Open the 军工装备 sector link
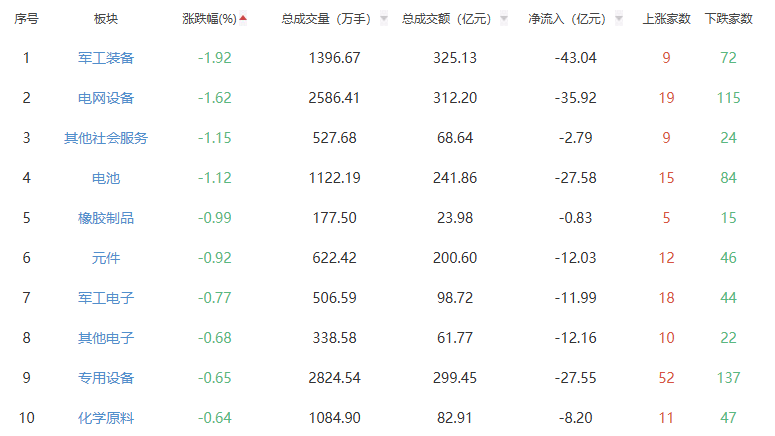Viewport: 775px width, 436px height. pos(105,58)
